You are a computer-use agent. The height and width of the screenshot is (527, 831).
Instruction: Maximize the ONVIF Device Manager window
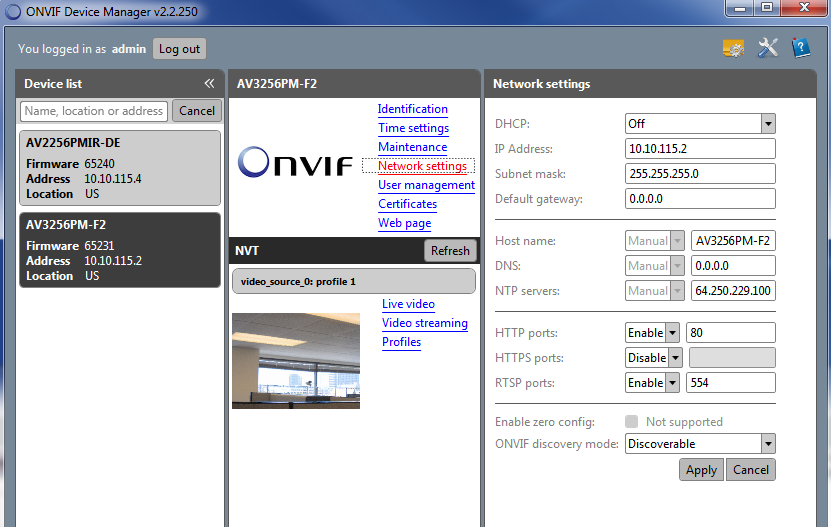pyautogui.click(x=767, y=8)
